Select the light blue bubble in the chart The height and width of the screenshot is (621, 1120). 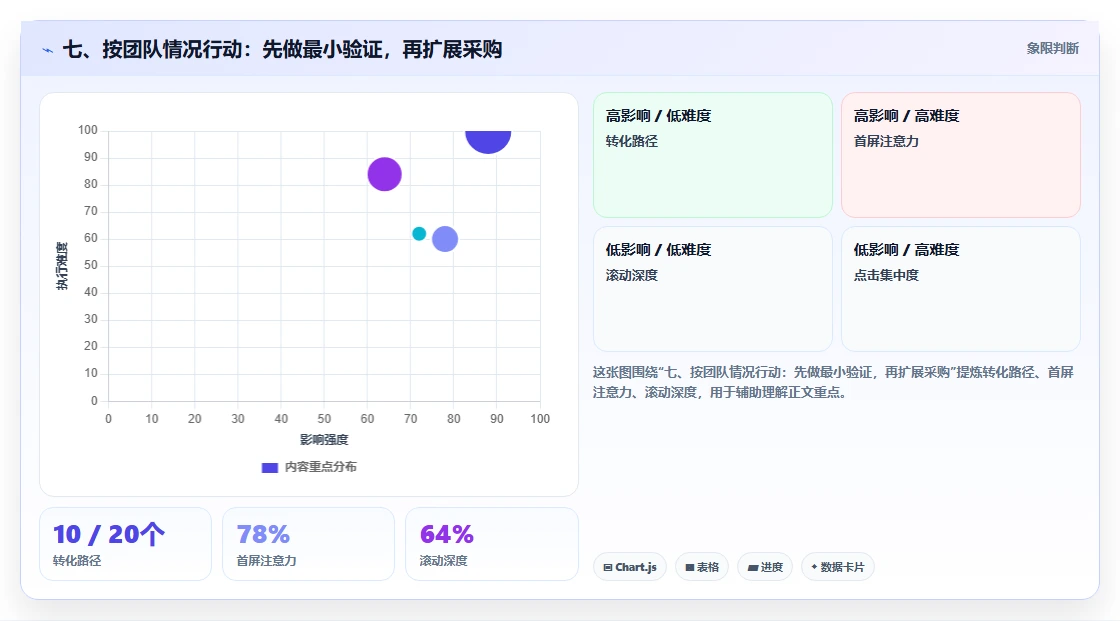coord(445,239)
